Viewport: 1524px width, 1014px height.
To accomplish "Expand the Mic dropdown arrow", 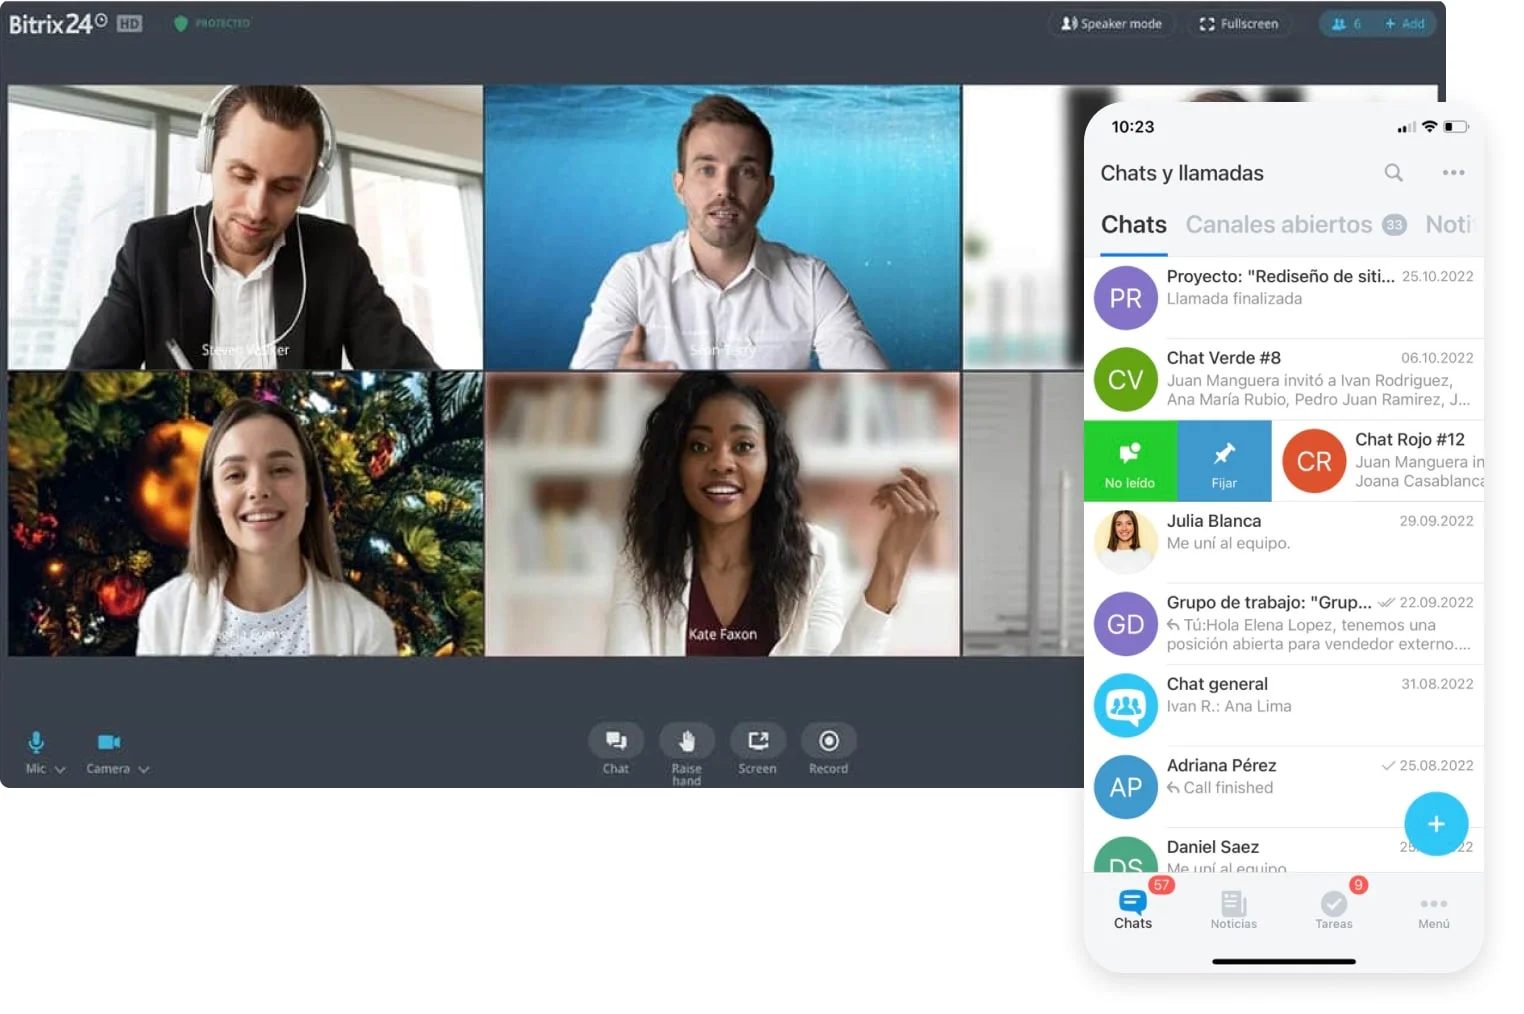I will tap(60, 769).
